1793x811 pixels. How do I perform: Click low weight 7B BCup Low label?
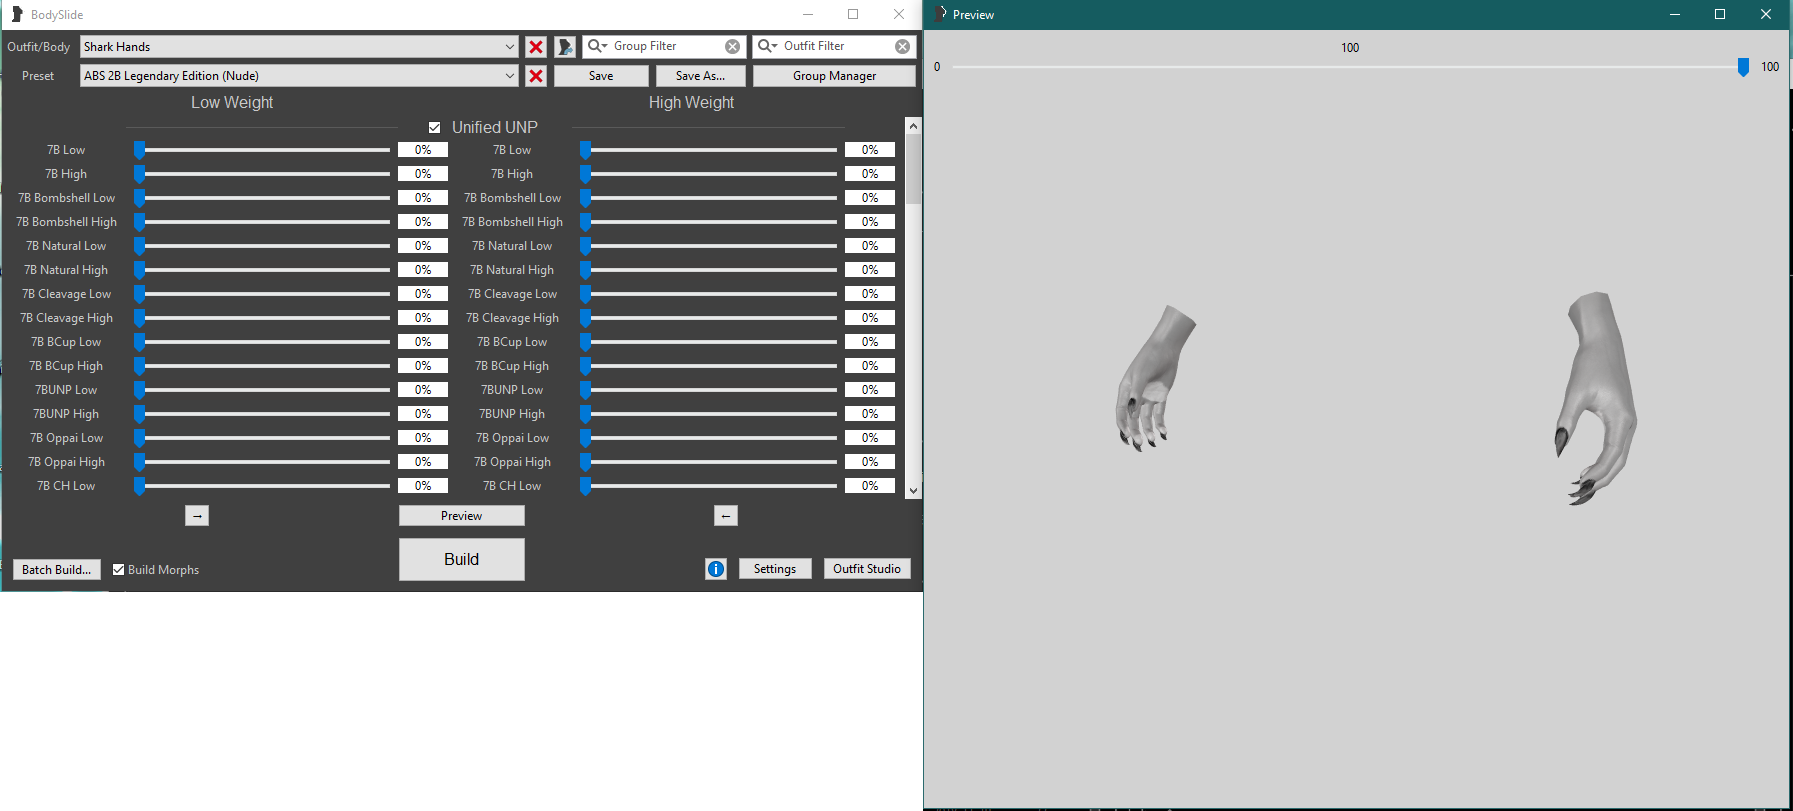(x=66, y=342)
